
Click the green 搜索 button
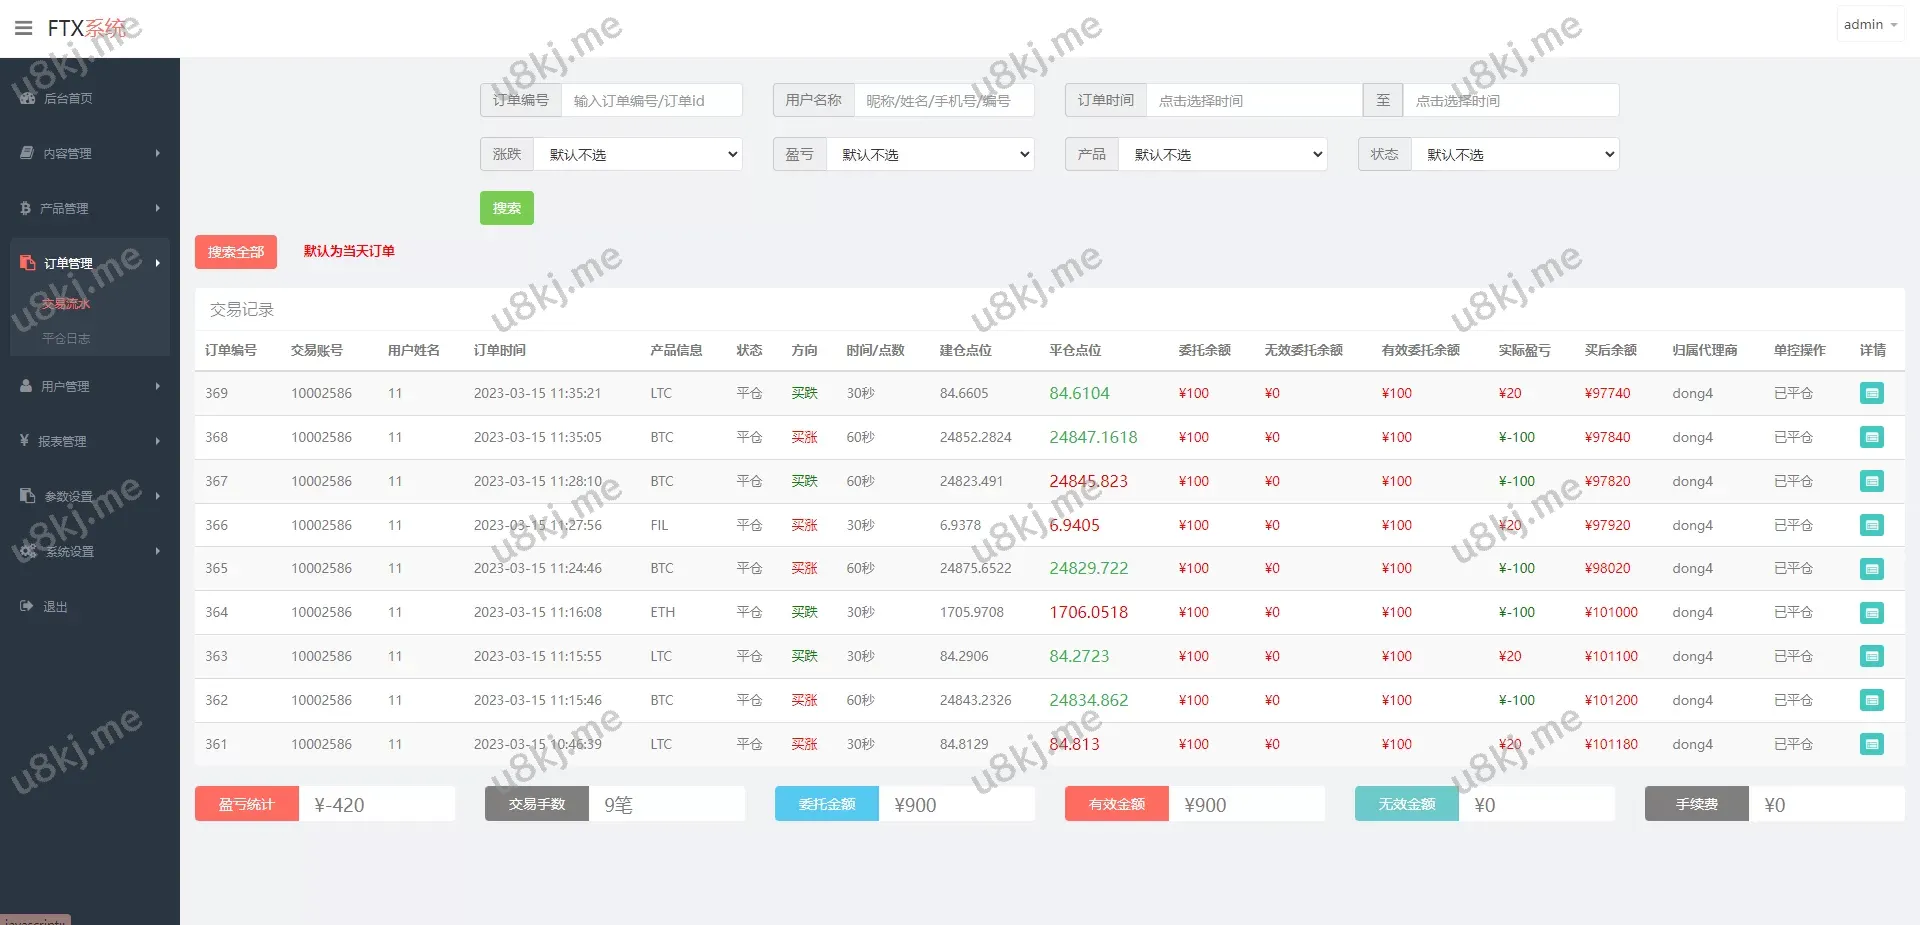click(x=506, y=208)
